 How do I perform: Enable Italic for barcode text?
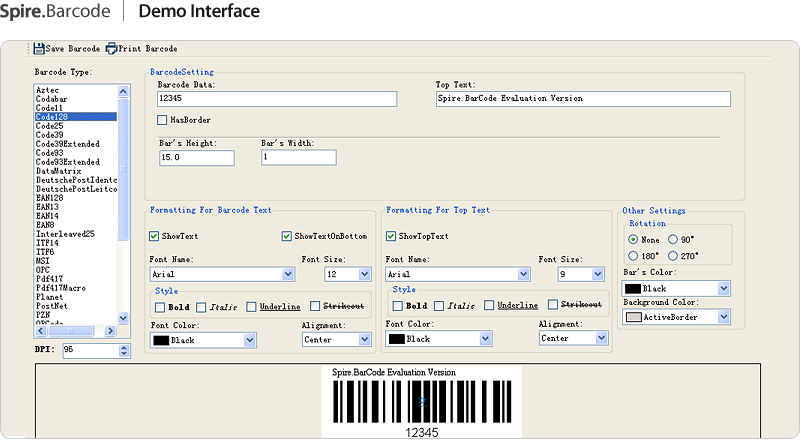pos(201,307)
